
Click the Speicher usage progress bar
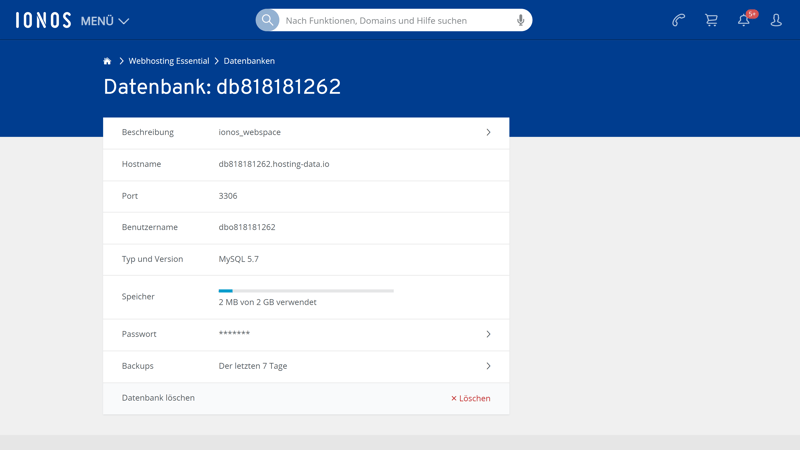pyautogui.click(x=306, y=291)
